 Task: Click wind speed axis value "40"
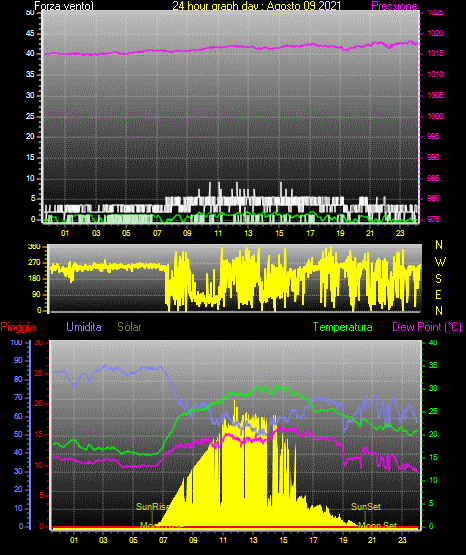[x=30, y=53]
